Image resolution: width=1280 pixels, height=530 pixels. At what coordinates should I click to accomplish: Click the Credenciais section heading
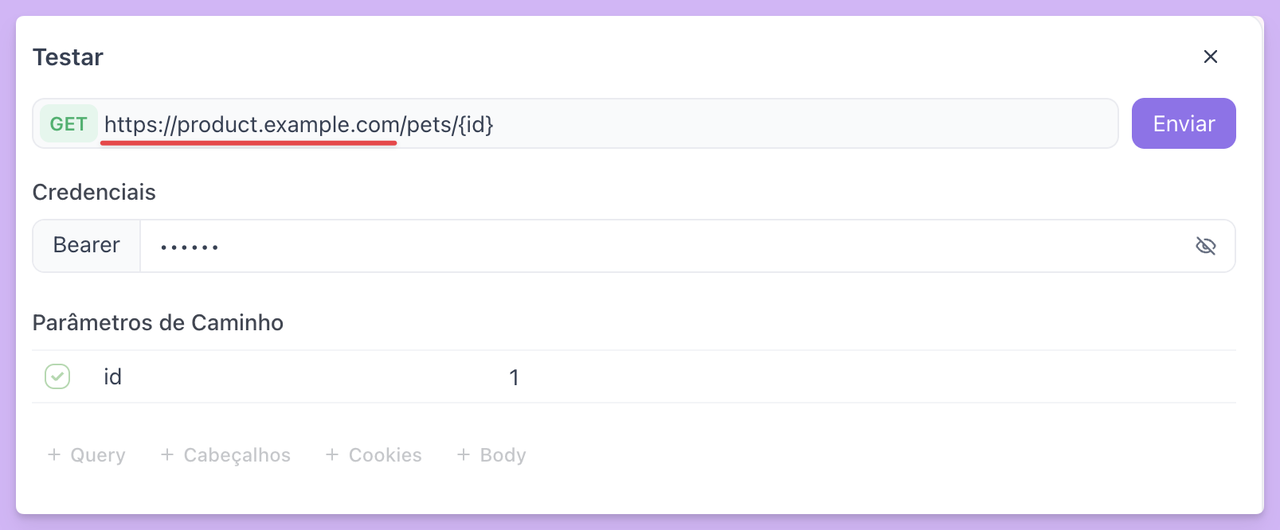coord(94,192)
